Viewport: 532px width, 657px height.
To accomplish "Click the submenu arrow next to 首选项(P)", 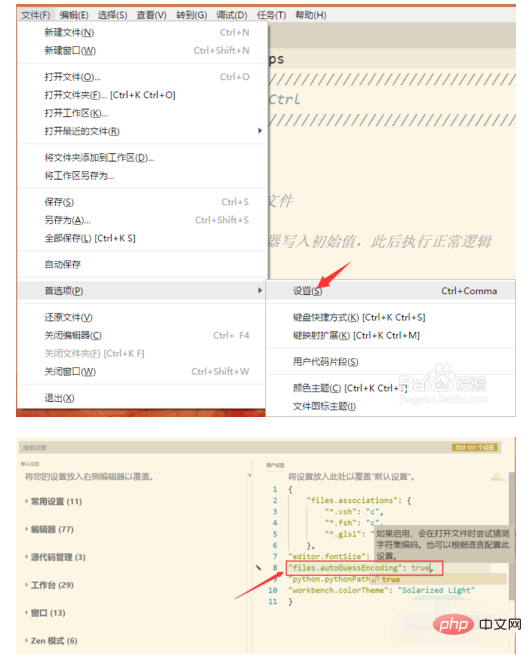I will point(260,290).
